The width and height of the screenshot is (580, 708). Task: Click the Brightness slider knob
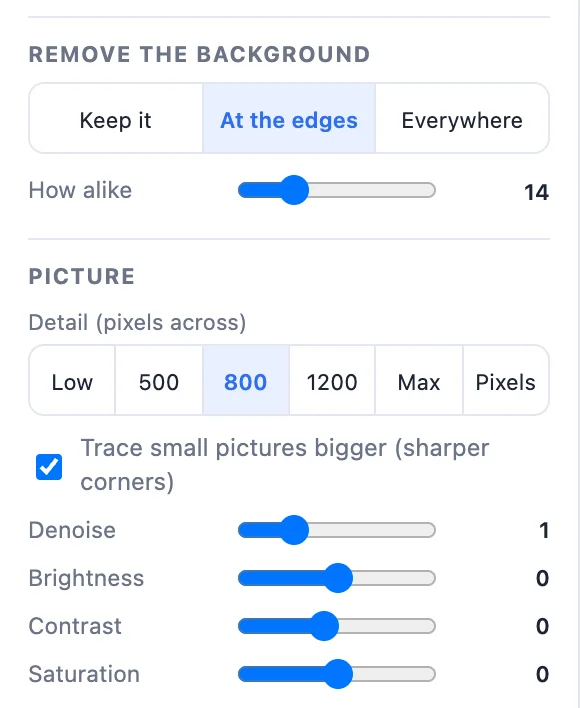tap(338, 578)
